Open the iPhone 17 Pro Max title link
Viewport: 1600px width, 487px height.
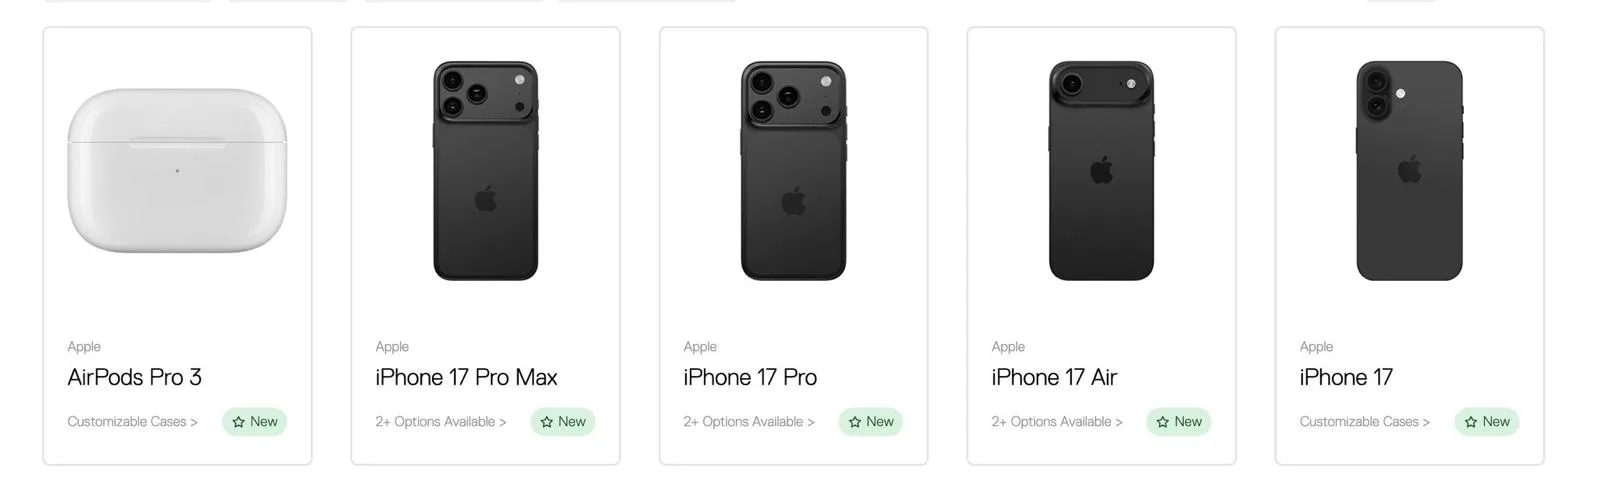pyautogui.click(x=466, y=377)
